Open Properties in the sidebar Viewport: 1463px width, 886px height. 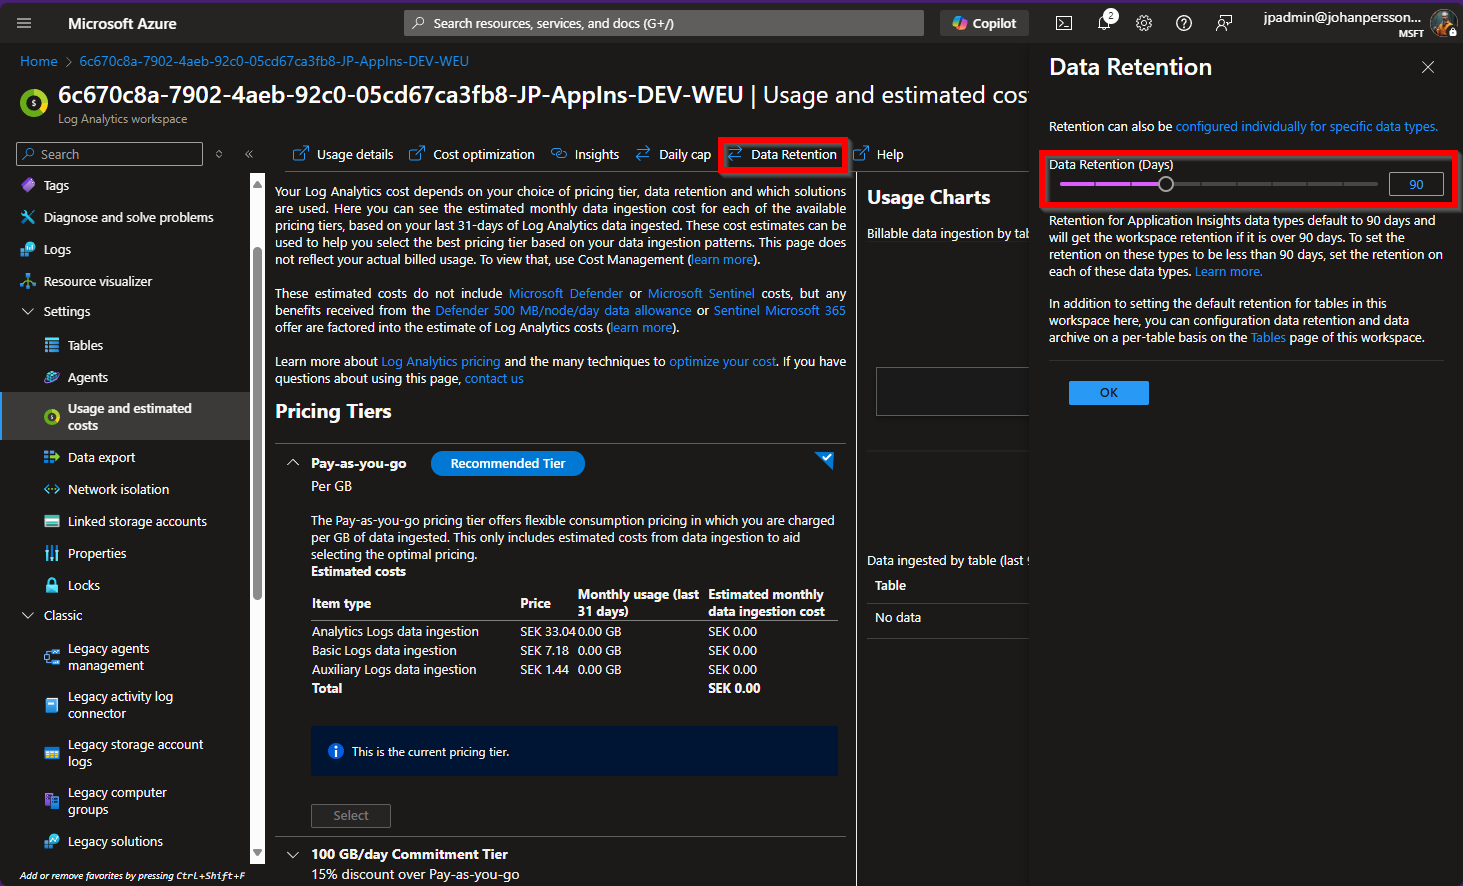pyautogui.click(x=97, y=553)
